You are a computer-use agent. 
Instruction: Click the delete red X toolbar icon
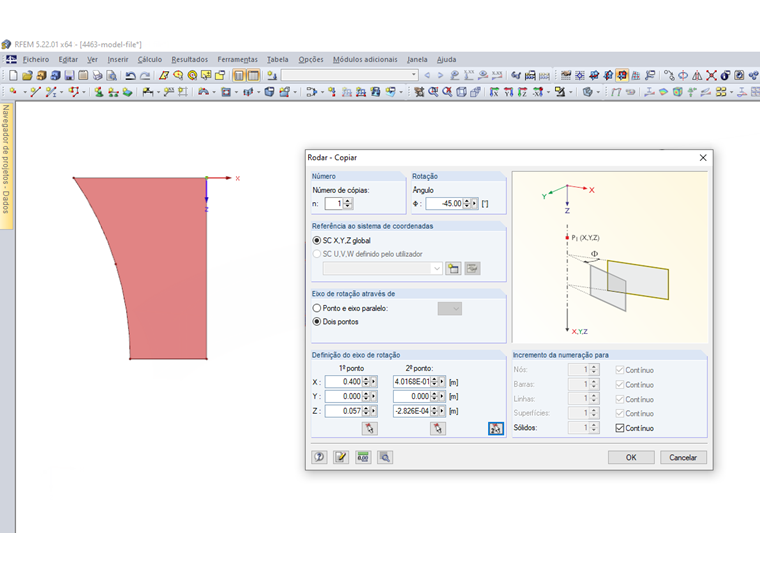pos(711,75)
